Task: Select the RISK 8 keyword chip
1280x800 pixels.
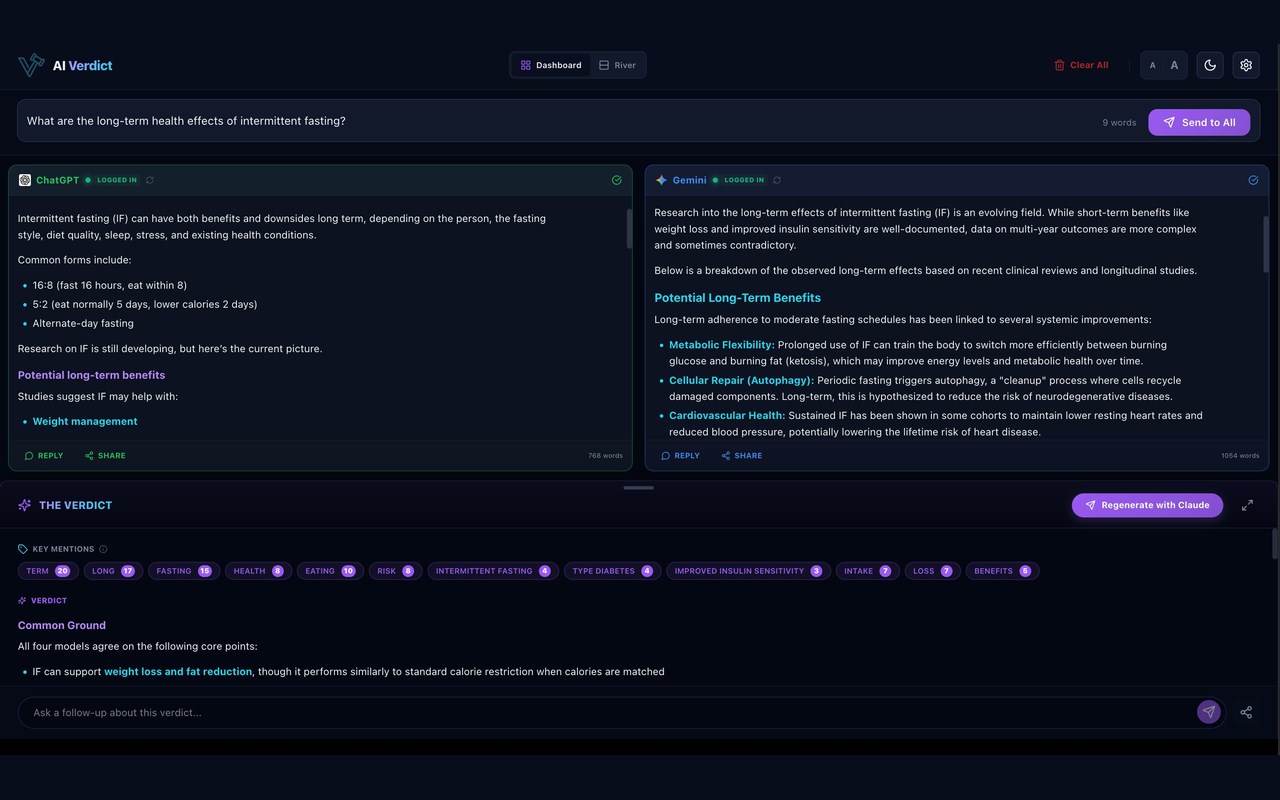Action: tap(395, 571)
